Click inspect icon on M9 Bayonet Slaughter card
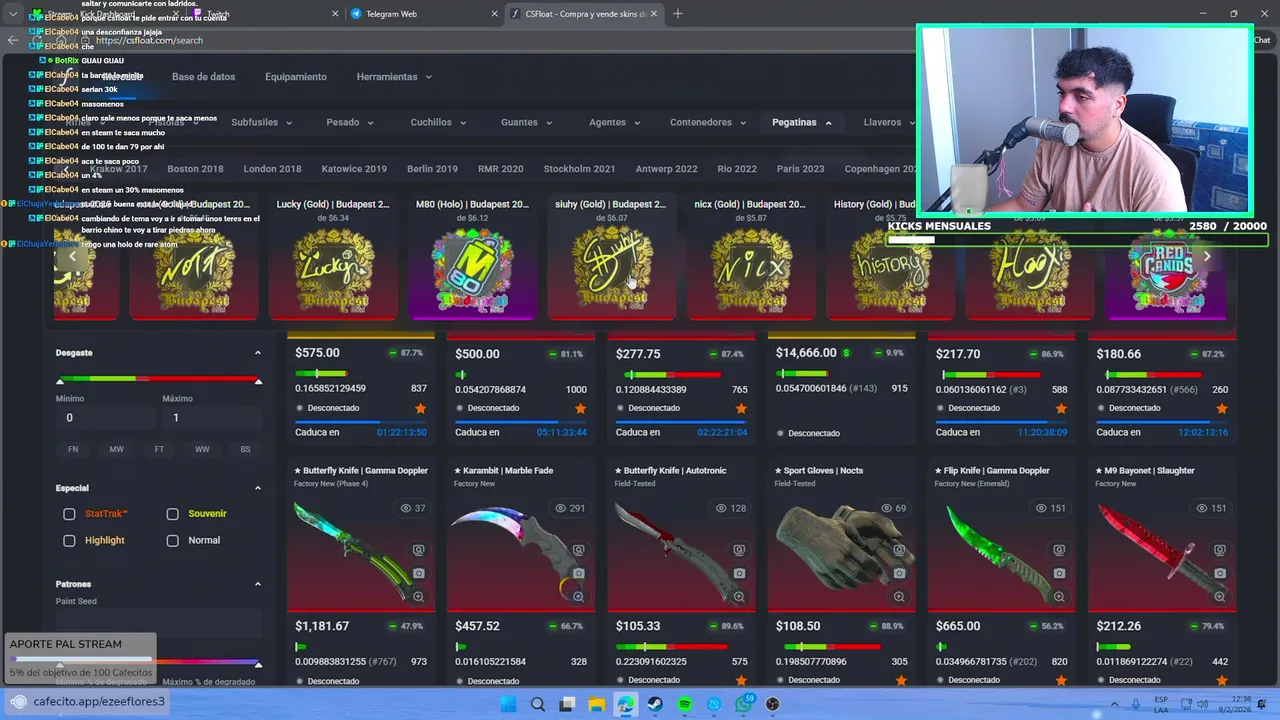1280x720 pixels. (x=1219, y=550)
